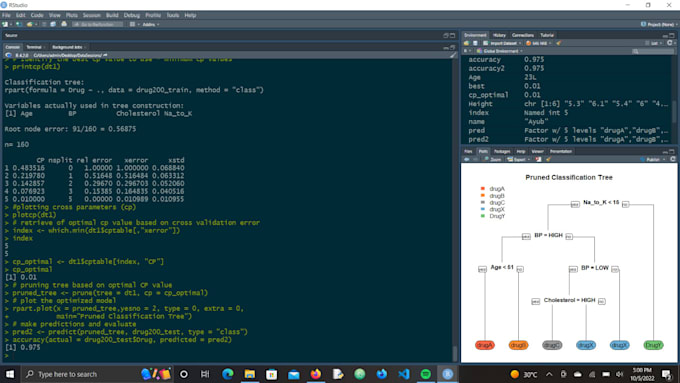
Task: Open Microsoft Edge from the taskbar
Action: tap(228, 374)
